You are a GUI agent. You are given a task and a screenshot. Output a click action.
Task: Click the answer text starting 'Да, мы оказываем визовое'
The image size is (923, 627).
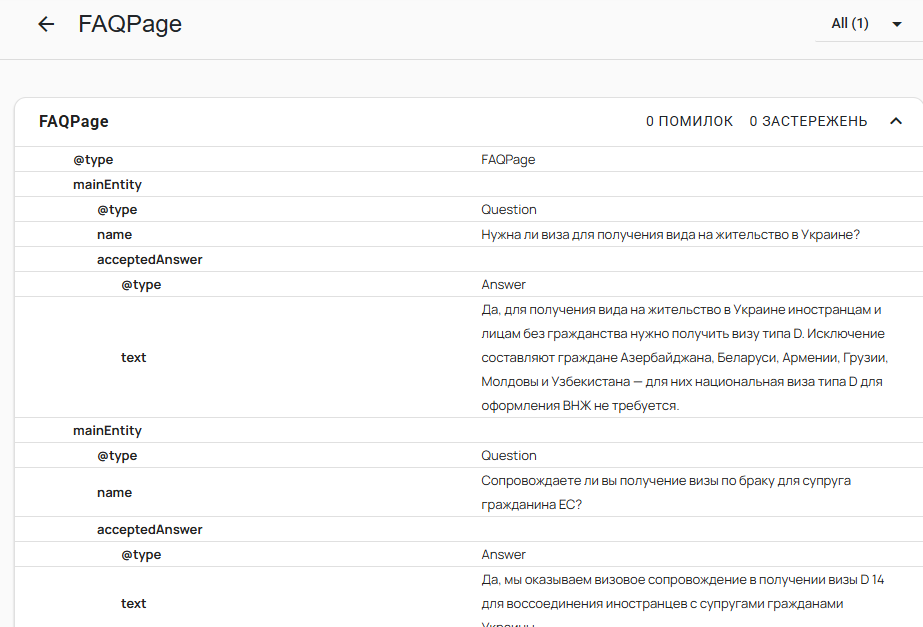click(x=683, y=601)
